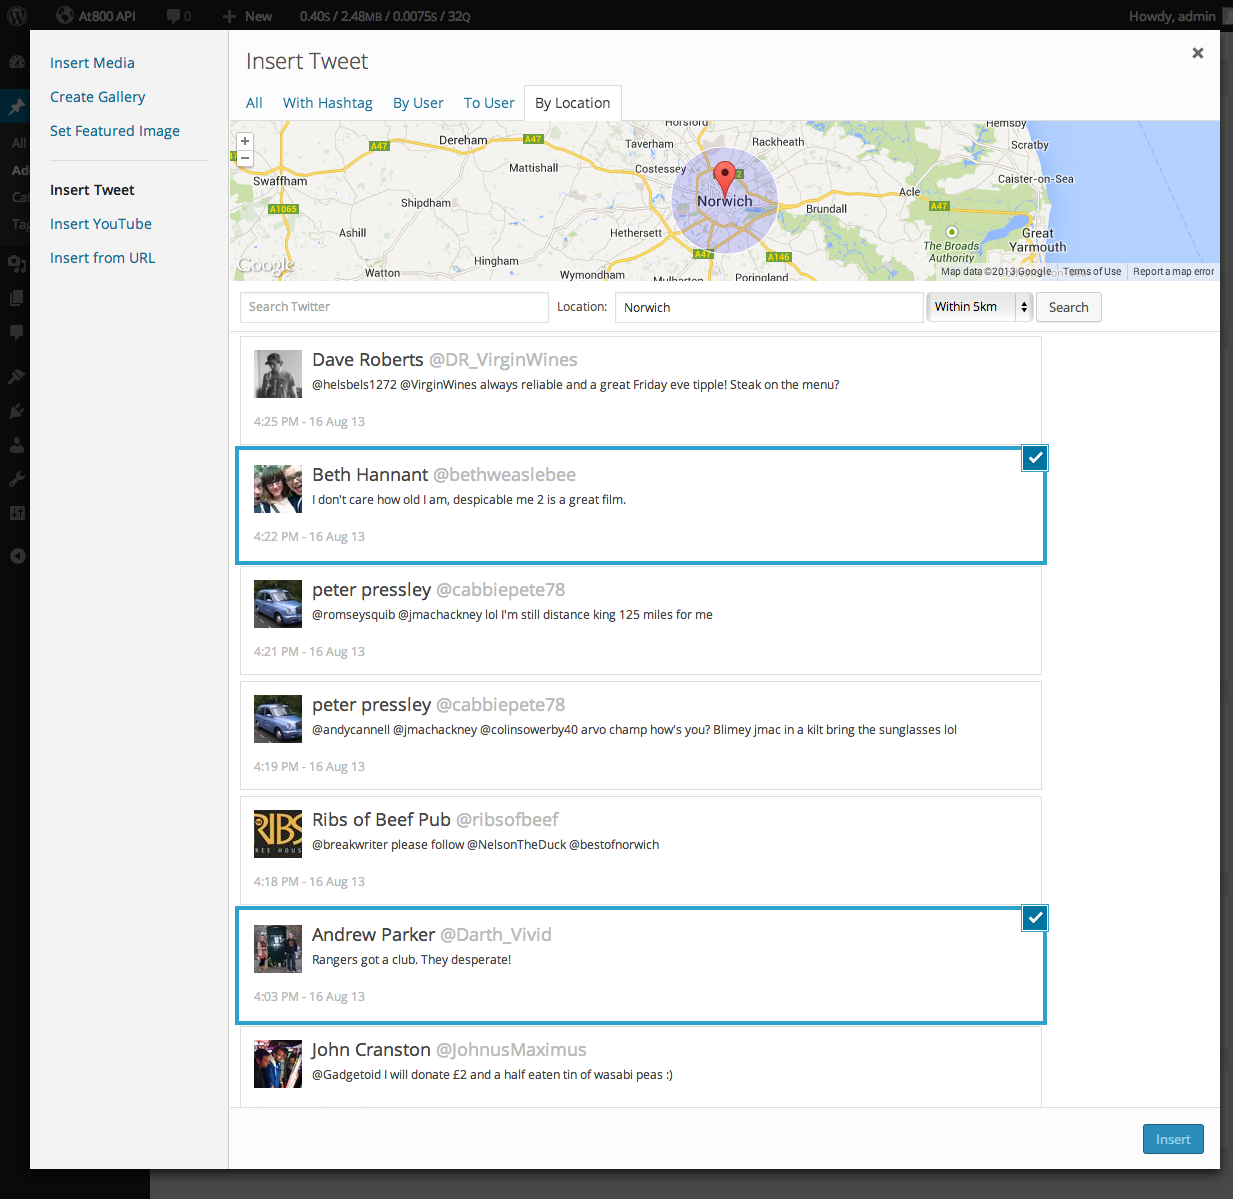Viewport: 1233px width, 1199px height.
Task: Choose Insert from URL in the menu
Action: pyautogui.click(x=103, y=258)
